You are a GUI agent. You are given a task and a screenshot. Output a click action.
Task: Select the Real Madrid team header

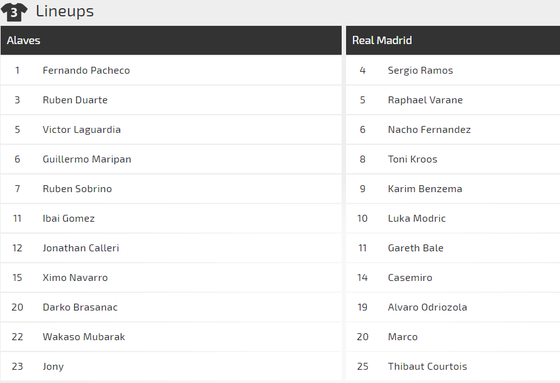click(453, 40)
